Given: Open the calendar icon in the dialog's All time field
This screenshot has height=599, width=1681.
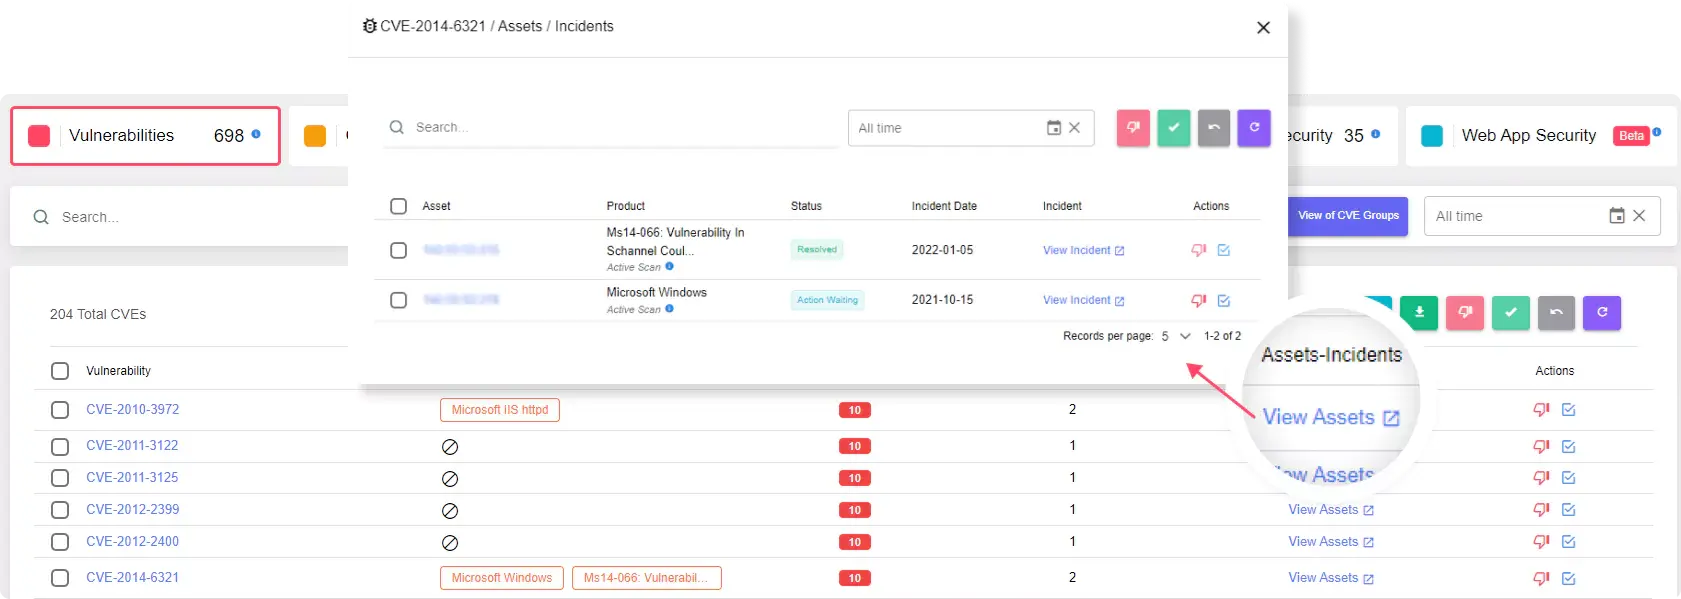Looking at the screenshot, I should 1053,128.
